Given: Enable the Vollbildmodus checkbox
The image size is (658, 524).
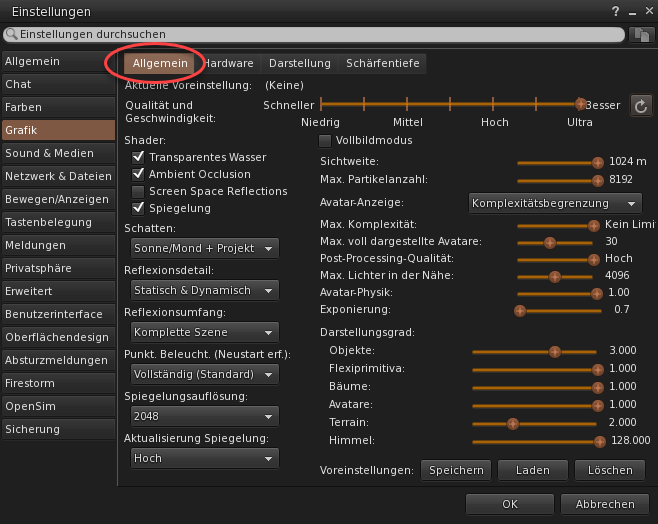Looking at the screenshot, I should (x=324, y=141).
